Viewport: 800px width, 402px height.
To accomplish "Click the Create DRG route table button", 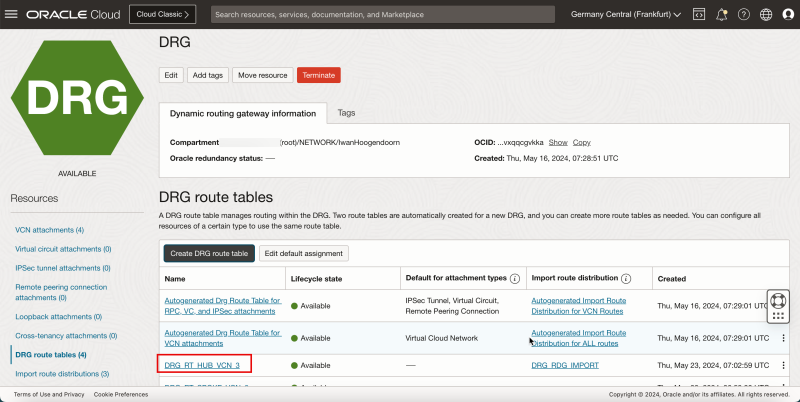I will pyautogui.click(x=207, y=254).
